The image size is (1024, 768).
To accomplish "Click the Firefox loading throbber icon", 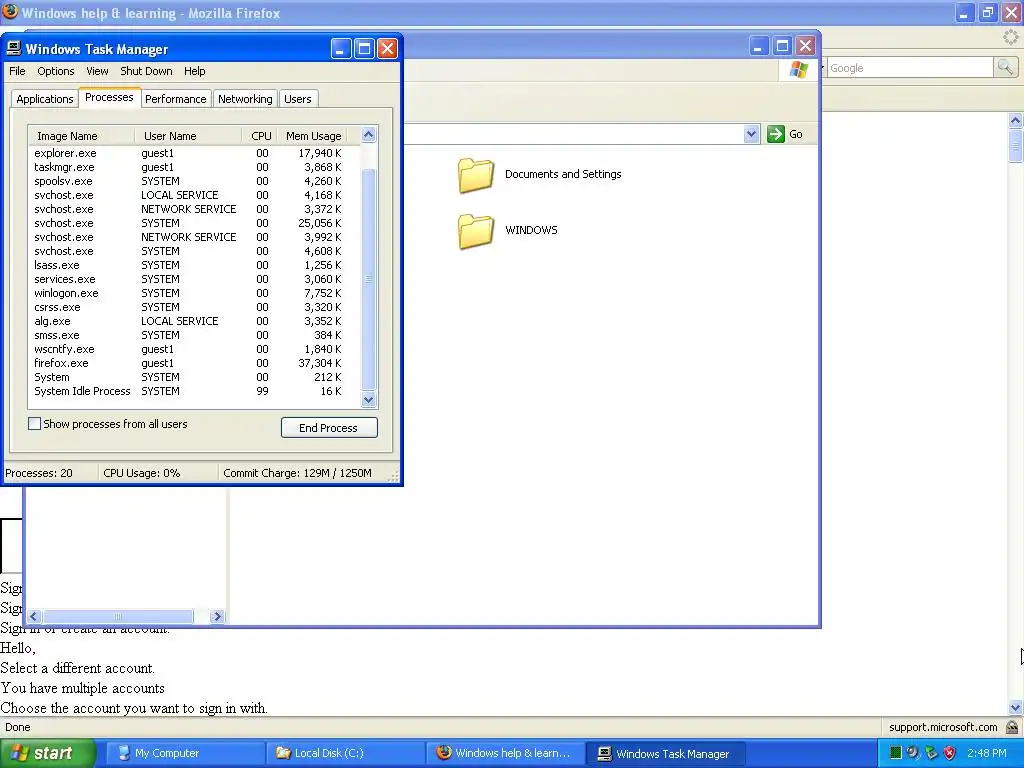I will [1011, 38].
